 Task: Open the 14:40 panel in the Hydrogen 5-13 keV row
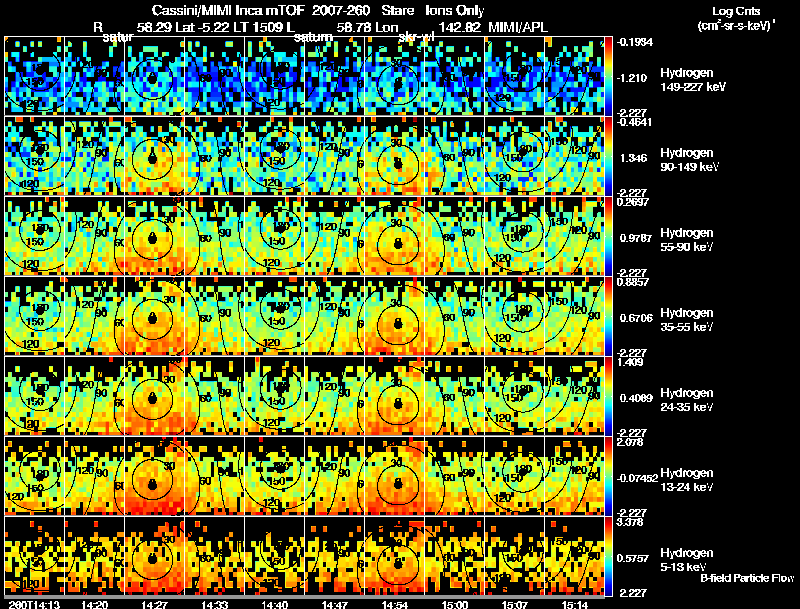tap(274, 556)
